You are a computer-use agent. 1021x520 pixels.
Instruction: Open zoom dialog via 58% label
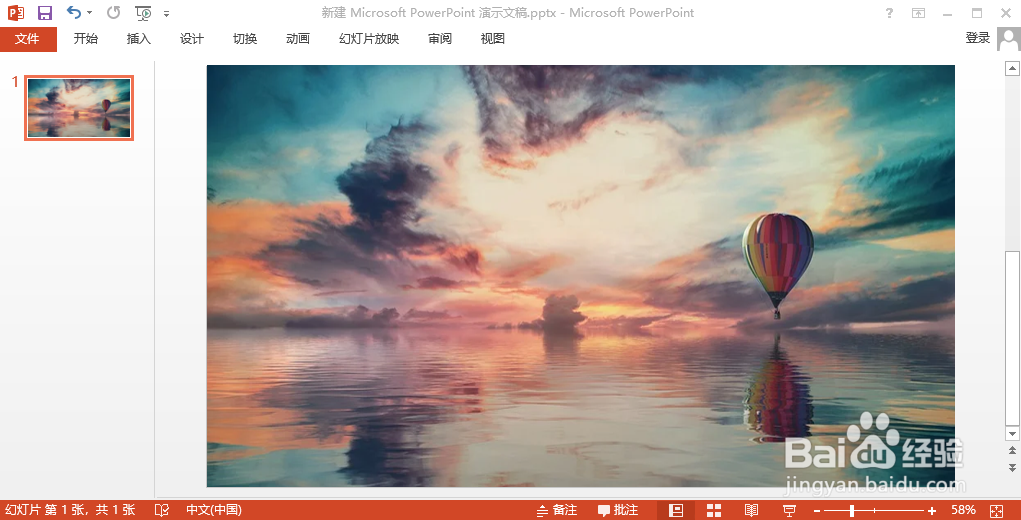963,510
